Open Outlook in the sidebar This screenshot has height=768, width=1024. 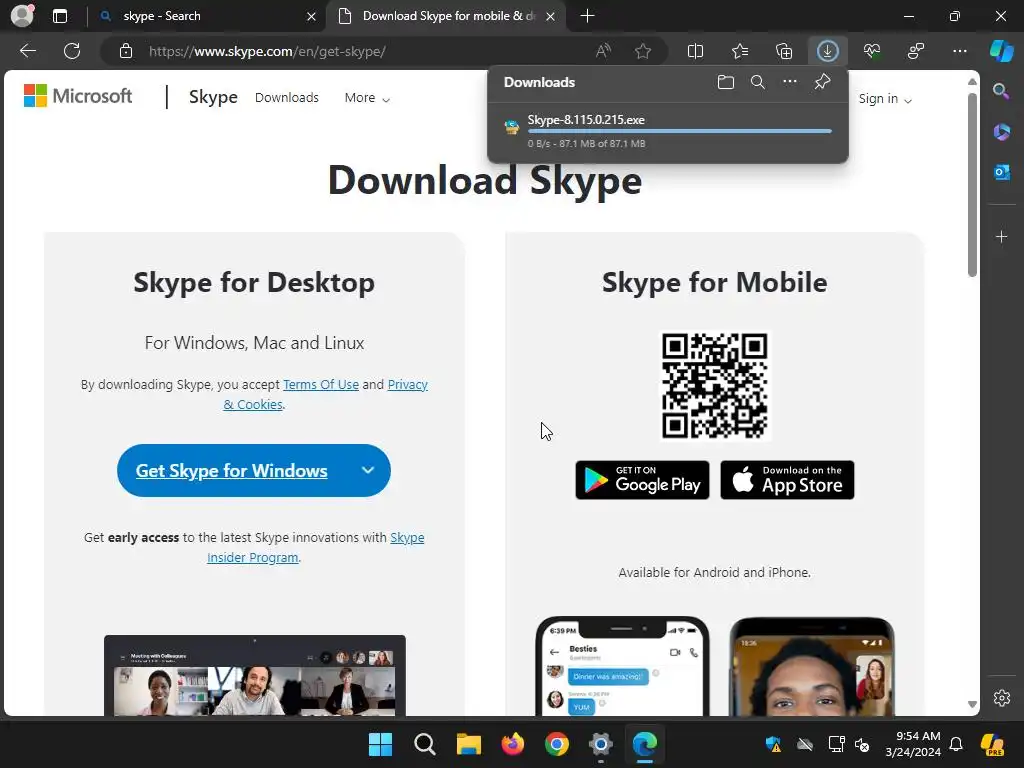pyautogui.click(x=1002, y=172)
